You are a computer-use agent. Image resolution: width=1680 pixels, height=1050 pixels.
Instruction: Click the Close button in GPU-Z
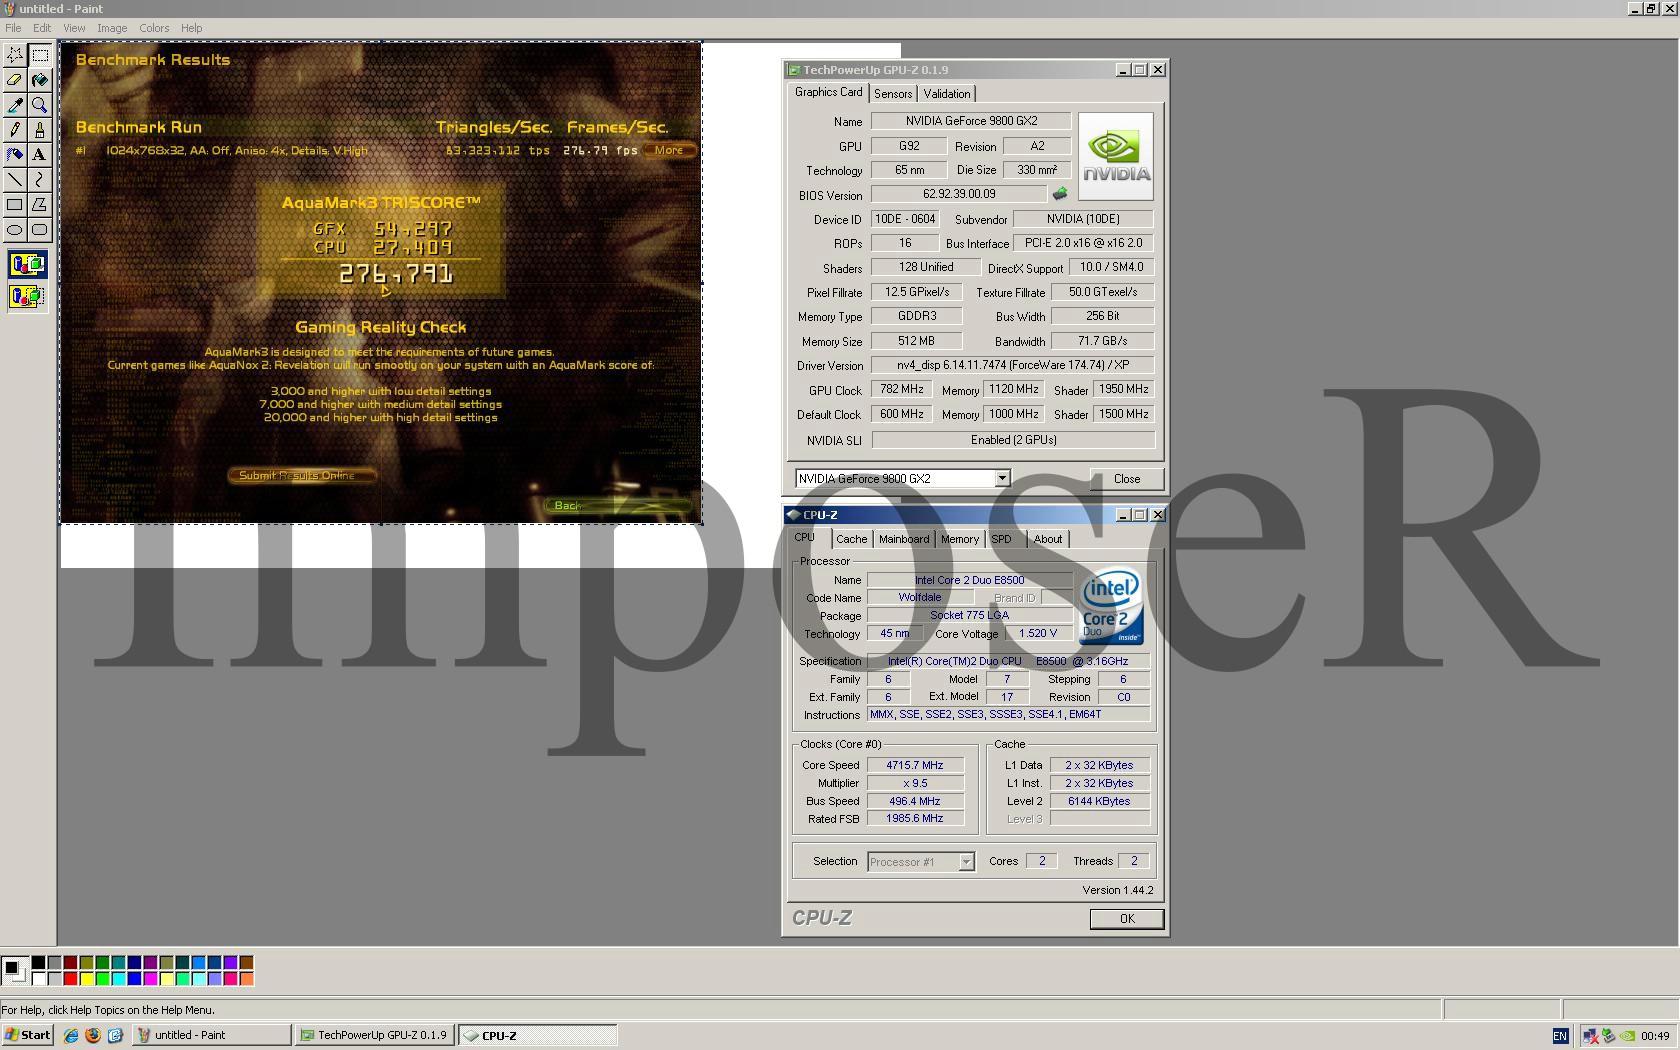1127,479
